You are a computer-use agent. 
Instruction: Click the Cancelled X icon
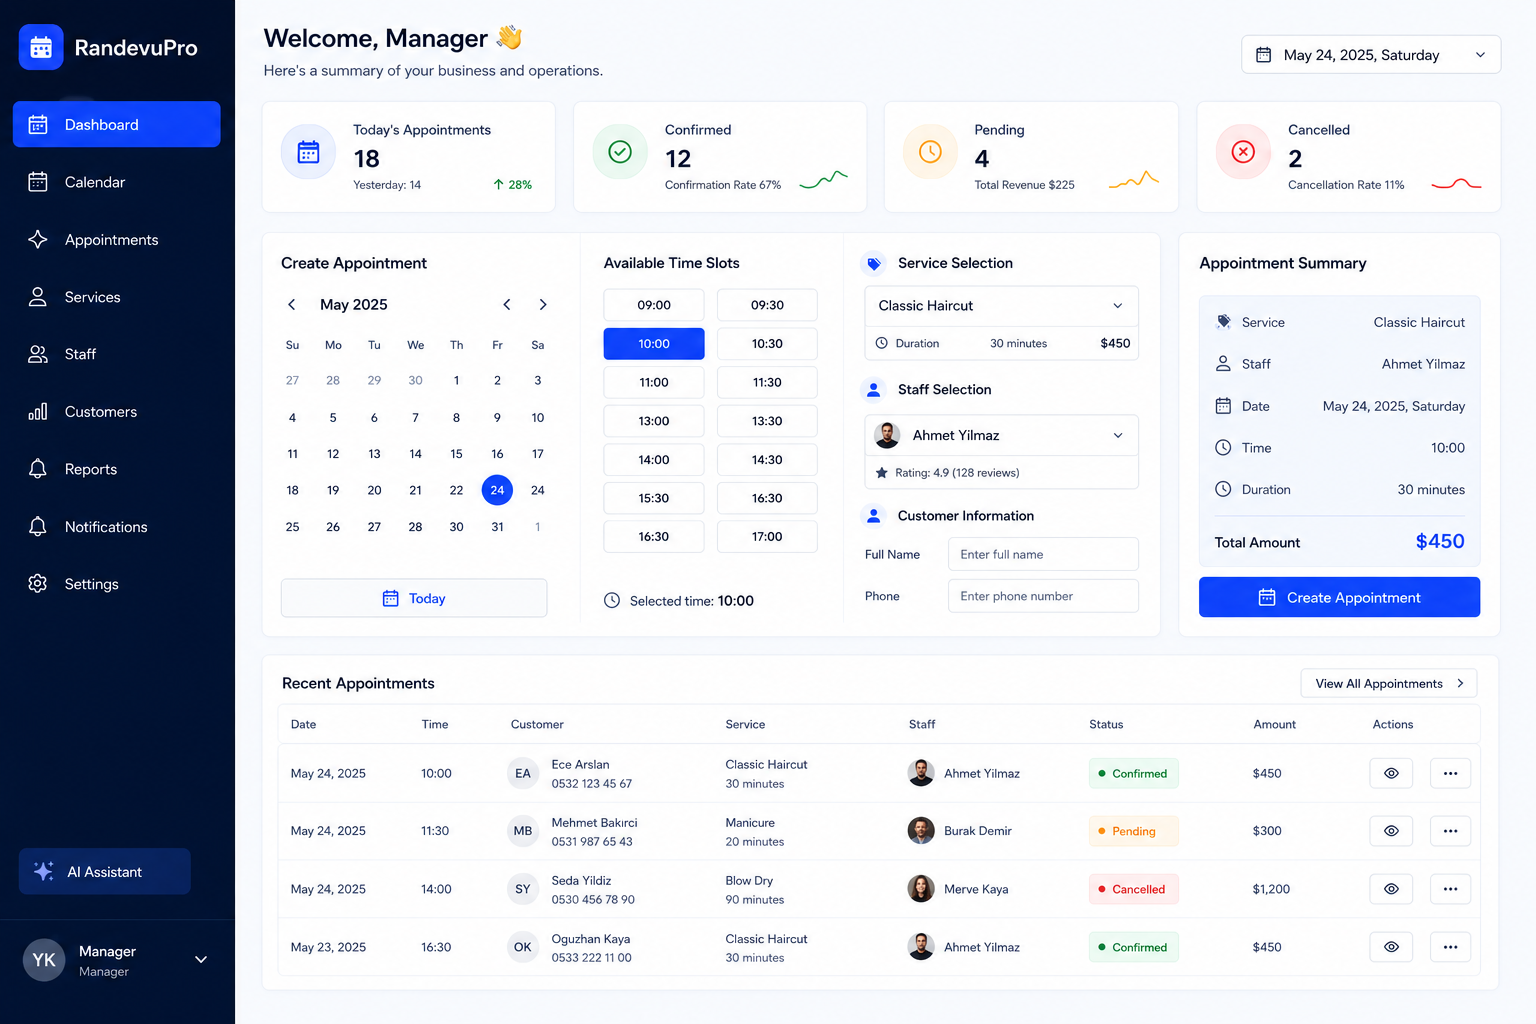[1243, 152]
